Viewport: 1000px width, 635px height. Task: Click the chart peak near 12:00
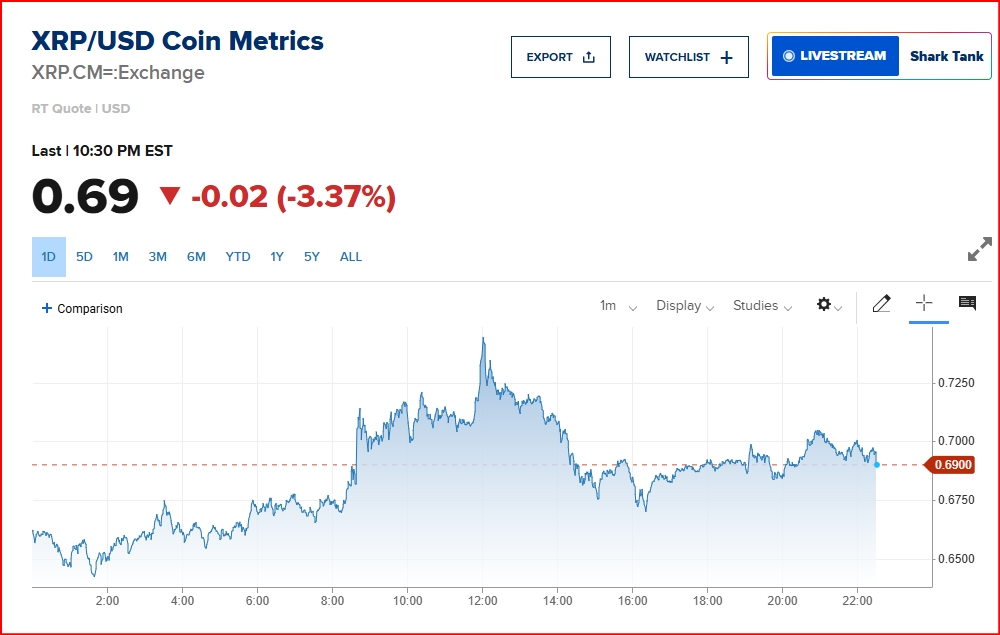(483, 339)
